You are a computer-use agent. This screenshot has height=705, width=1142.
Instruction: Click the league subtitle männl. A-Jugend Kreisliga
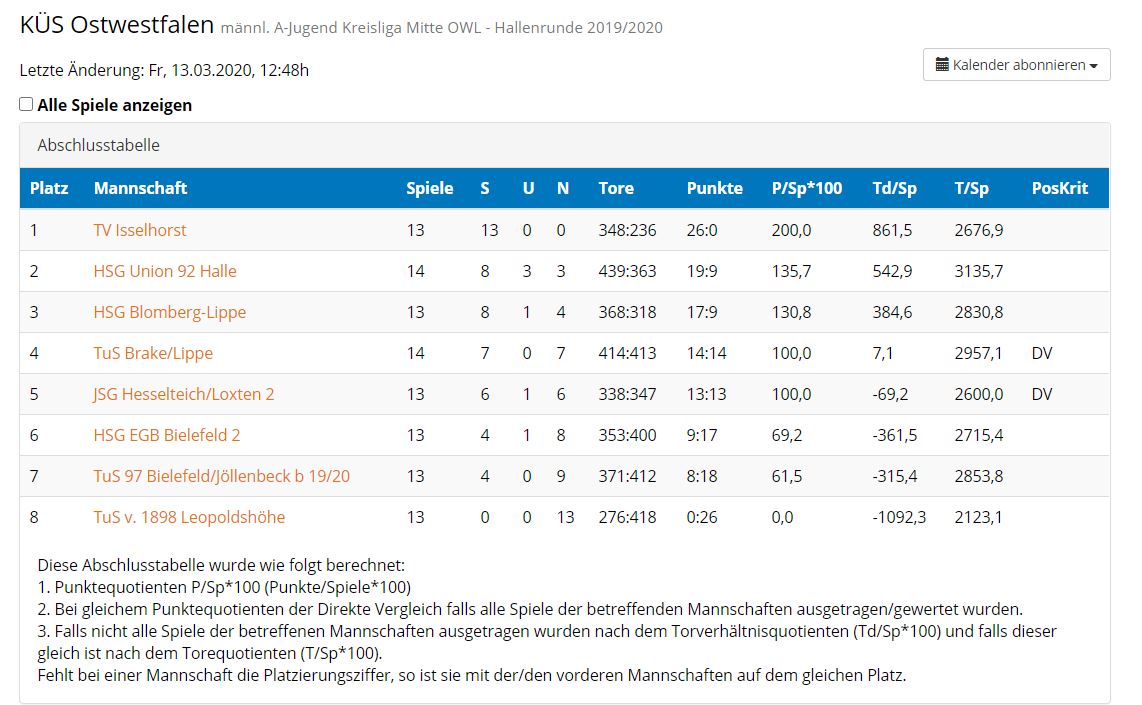click(x=441, y=28)
